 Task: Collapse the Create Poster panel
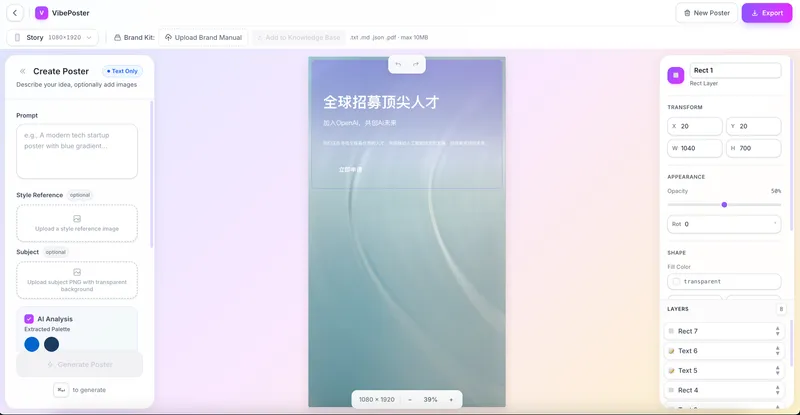tap(22, 71)
